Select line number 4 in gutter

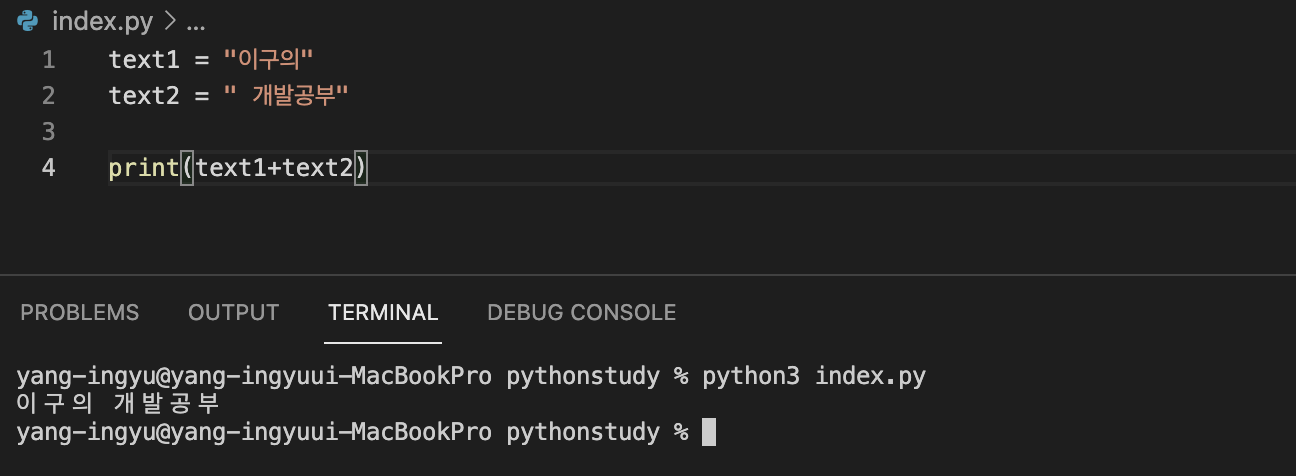49,168
